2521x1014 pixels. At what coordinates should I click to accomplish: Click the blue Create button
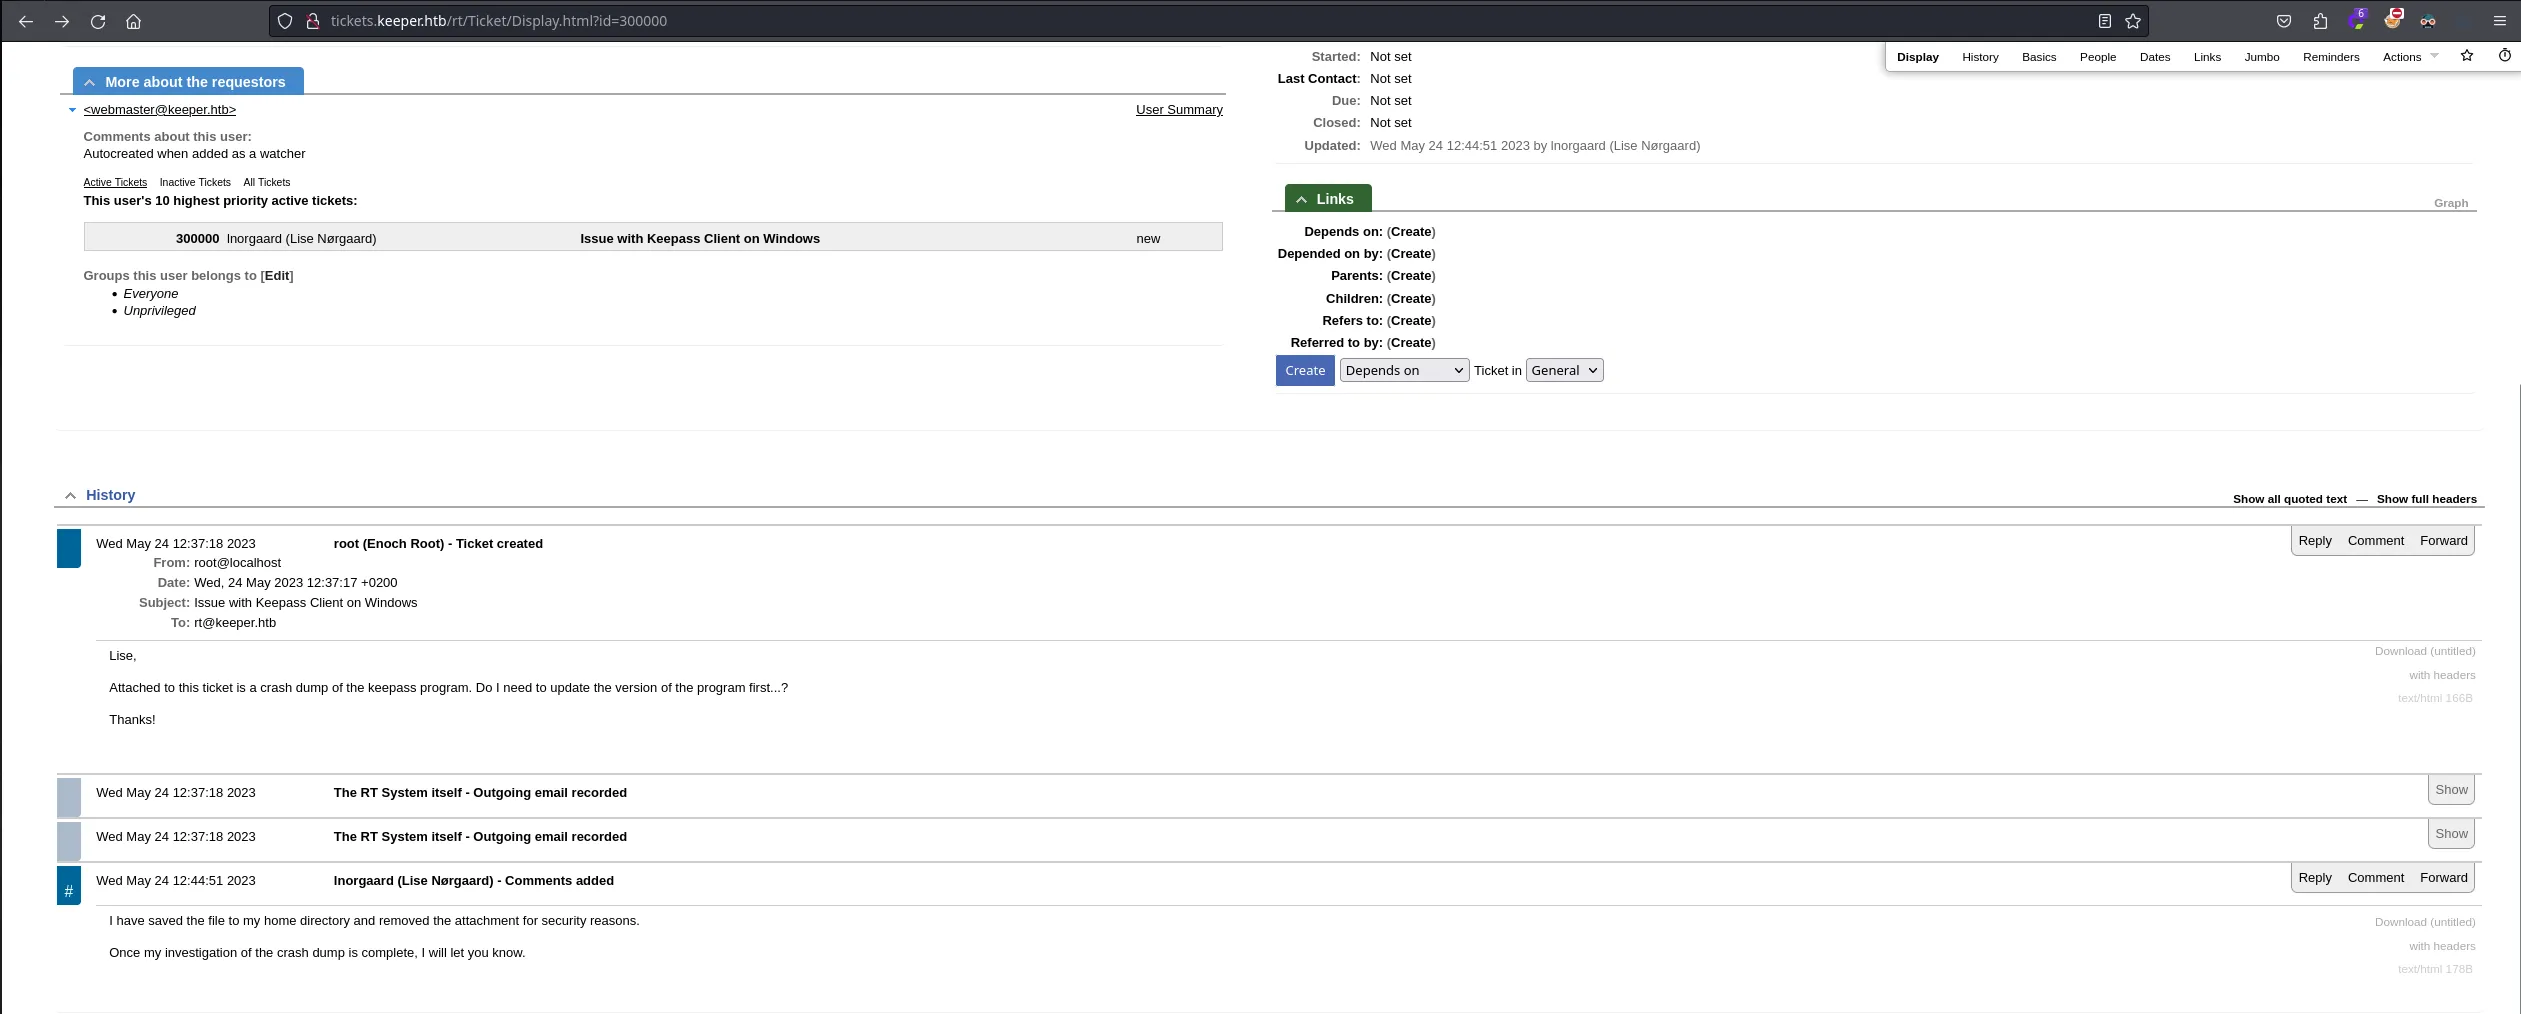(x=1304, y=370)
